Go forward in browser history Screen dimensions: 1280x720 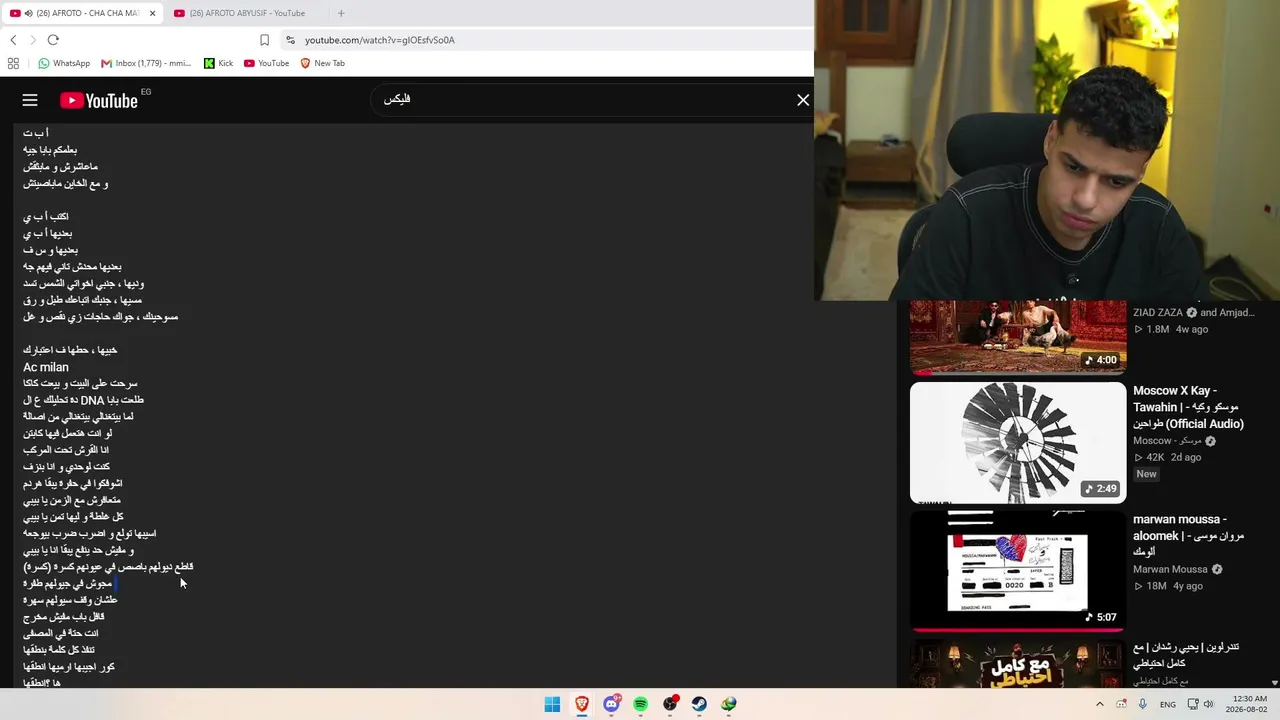click(x=33, y=40)
